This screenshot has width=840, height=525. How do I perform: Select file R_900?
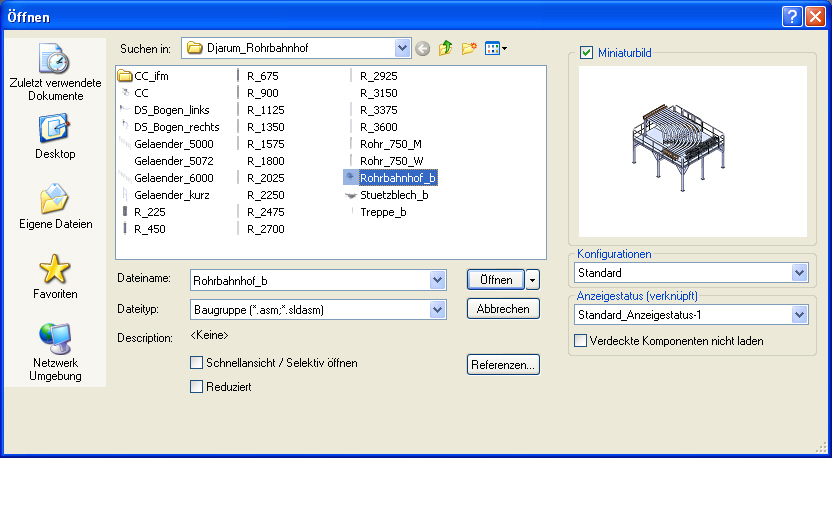tap(262, 93)
